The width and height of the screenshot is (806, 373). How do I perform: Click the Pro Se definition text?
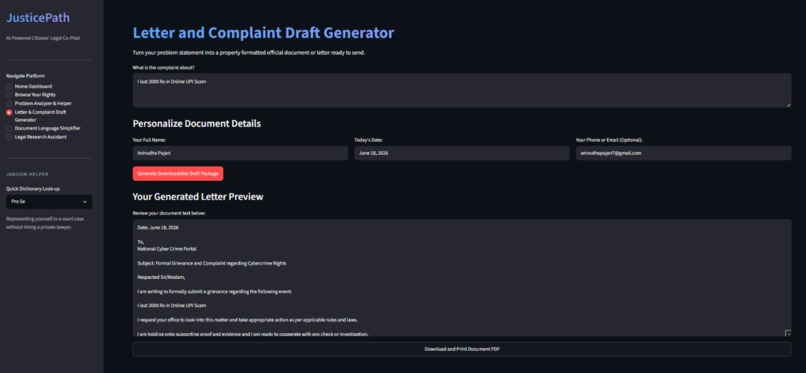click(x=45, y=223)
